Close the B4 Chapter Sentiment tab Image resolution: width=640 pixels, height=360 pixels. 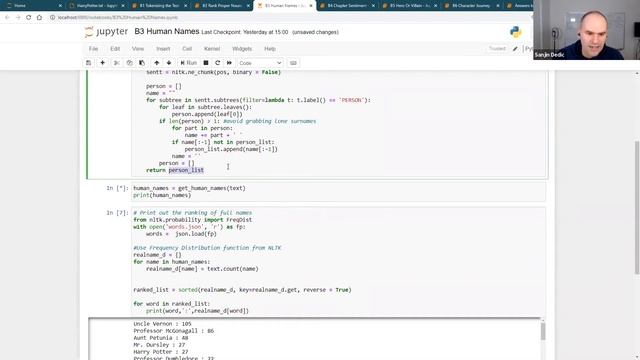point(373,6)
